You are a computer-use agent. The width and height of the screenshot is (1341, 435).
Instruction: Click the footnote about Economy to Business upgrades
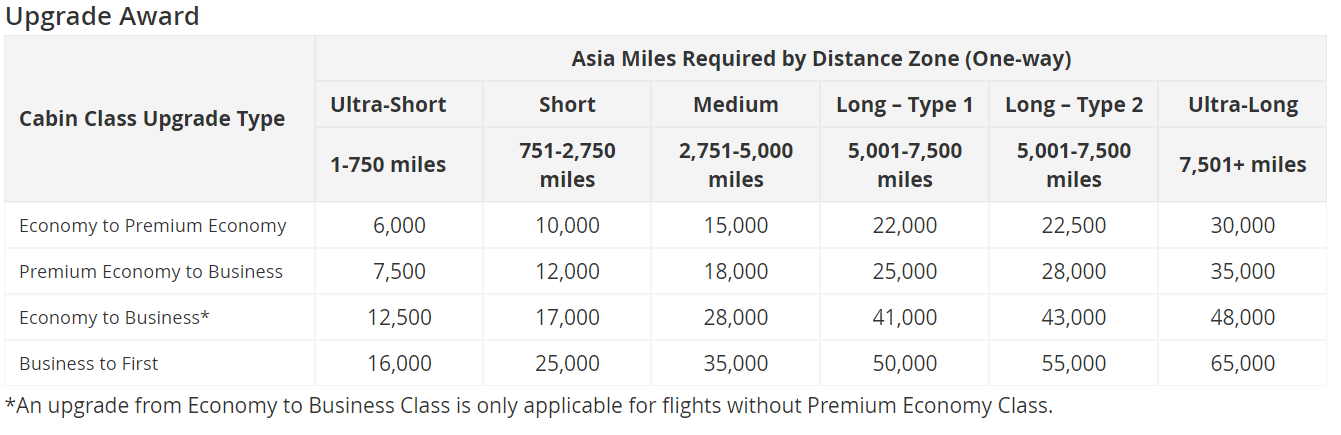coord(529,406)
